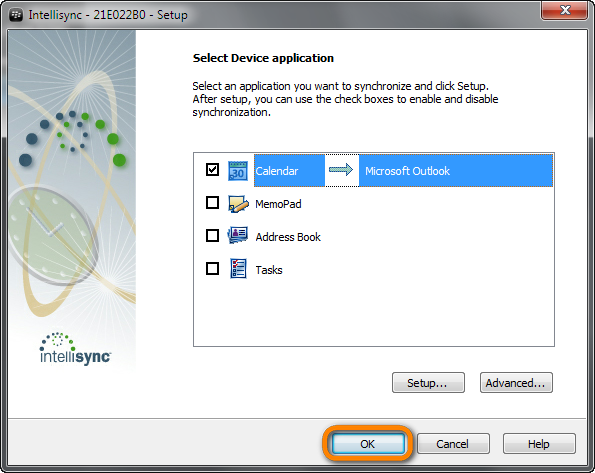Enable the MemoPad checkbox
595x473 pixels.
(212, 203)
